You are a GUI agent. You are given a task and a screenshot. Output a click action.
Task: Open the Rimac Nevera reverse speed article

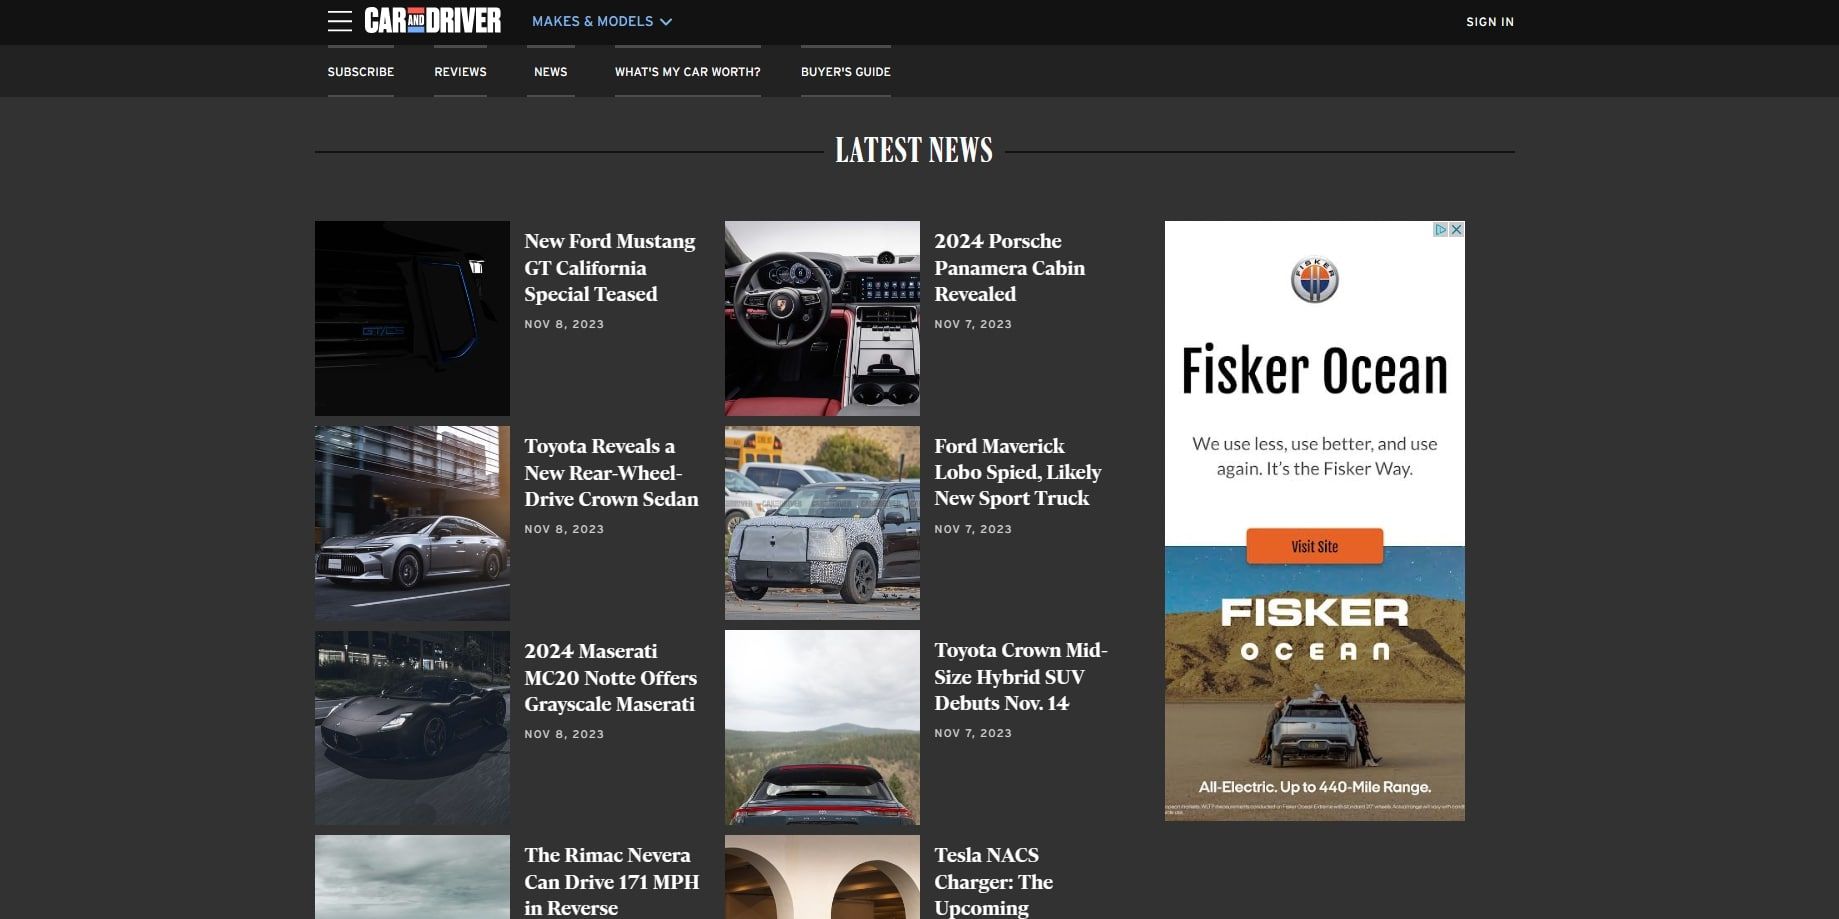click(611, 881)
